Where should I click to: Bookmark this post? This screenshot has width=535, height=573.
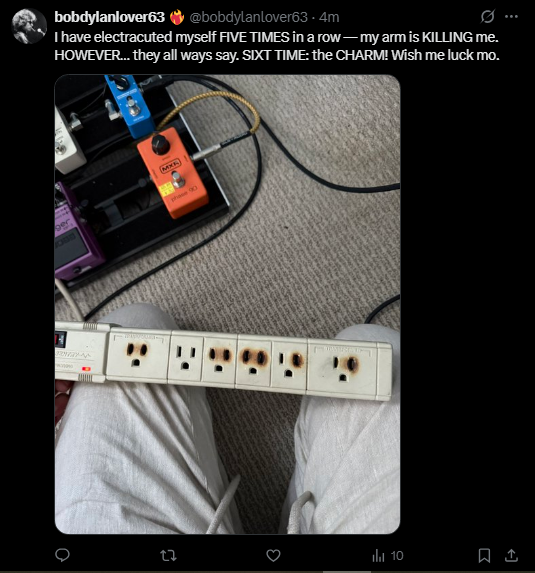coord(484,555)
